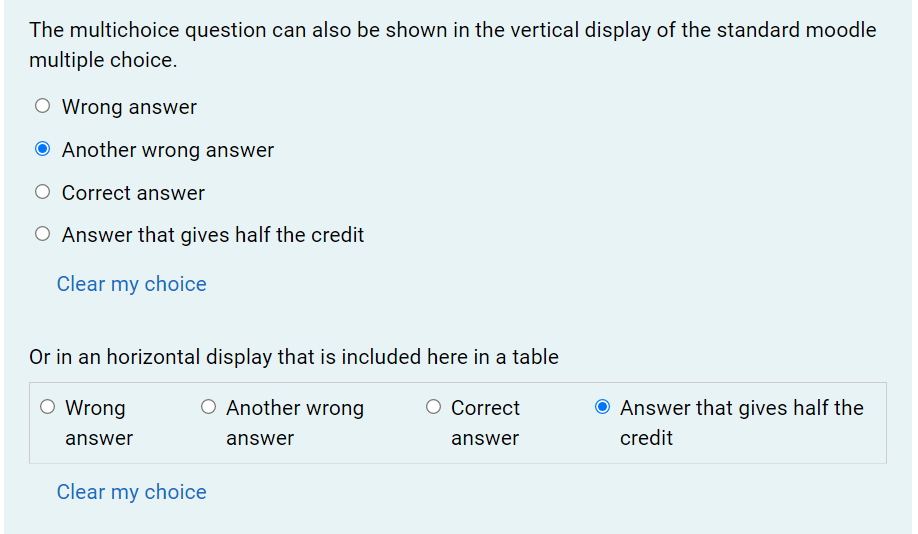
Task: Click the 'Or in an horizontal display' sentence
Action: tap(294, 357)
